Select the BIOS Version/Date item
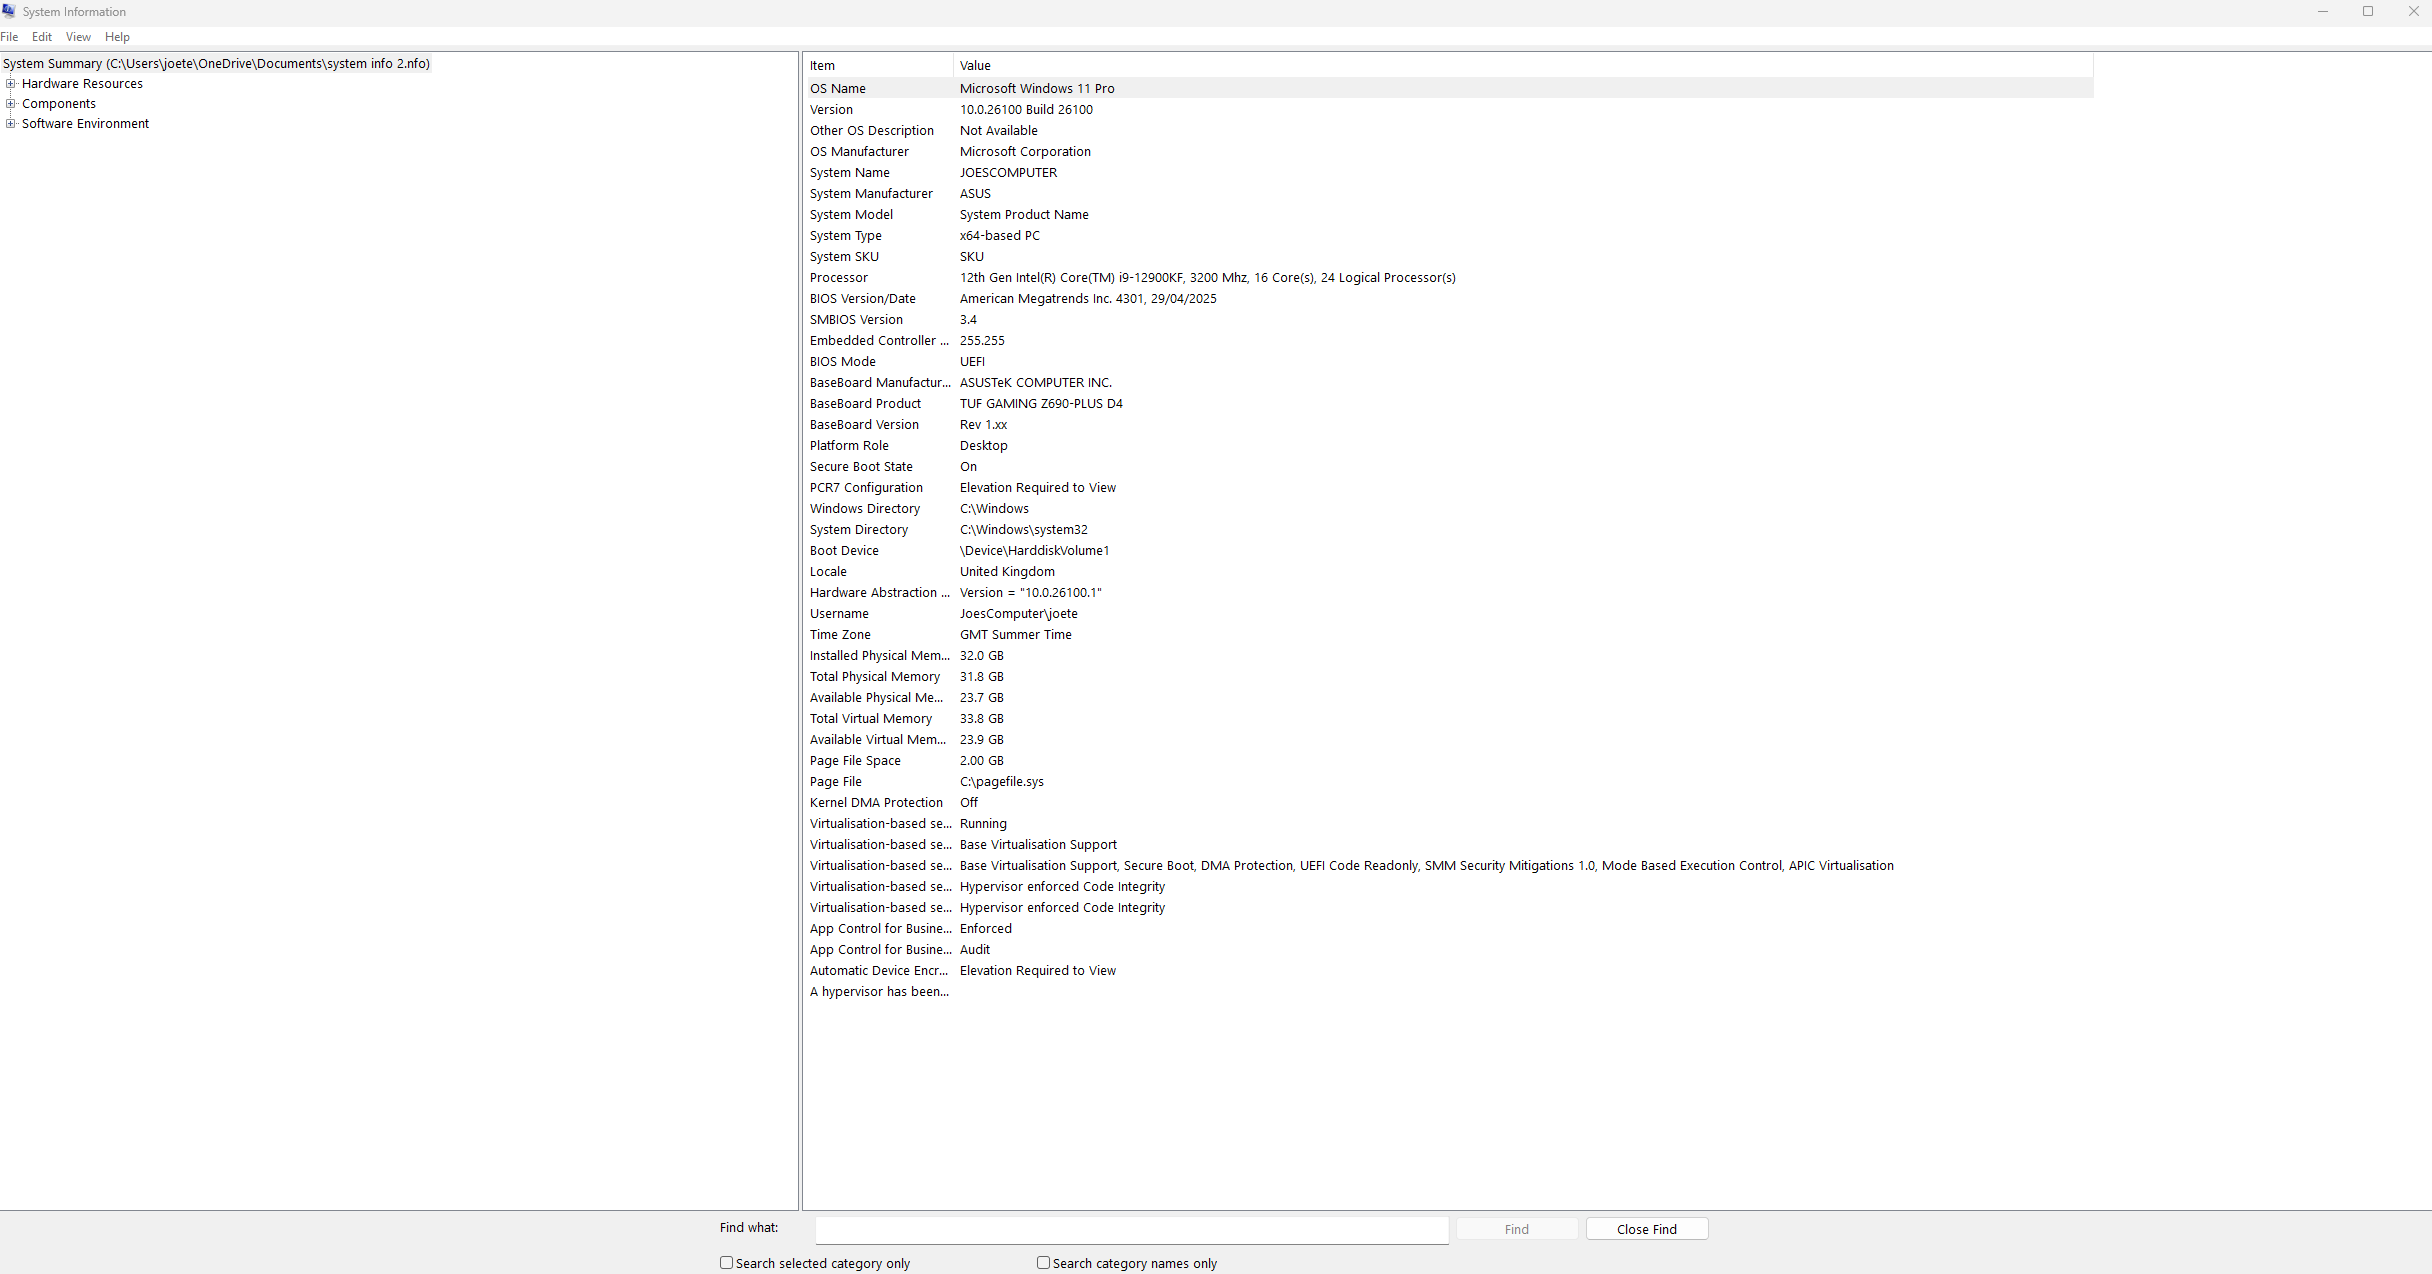Screen dimensions: 2432x1274 [x=863, y=299]
